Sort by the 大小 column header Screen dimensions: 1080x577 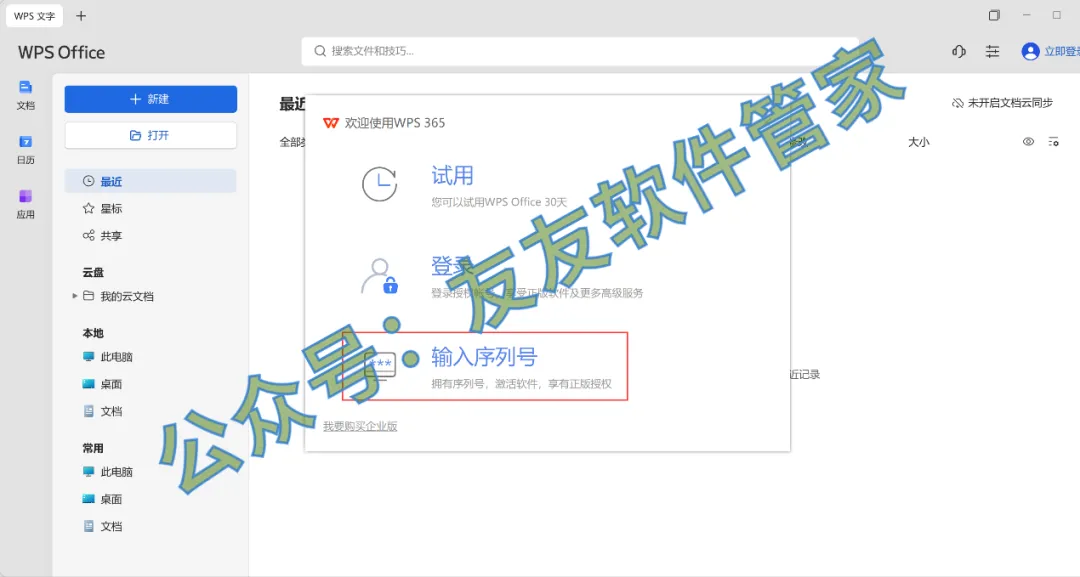point(918,142)
